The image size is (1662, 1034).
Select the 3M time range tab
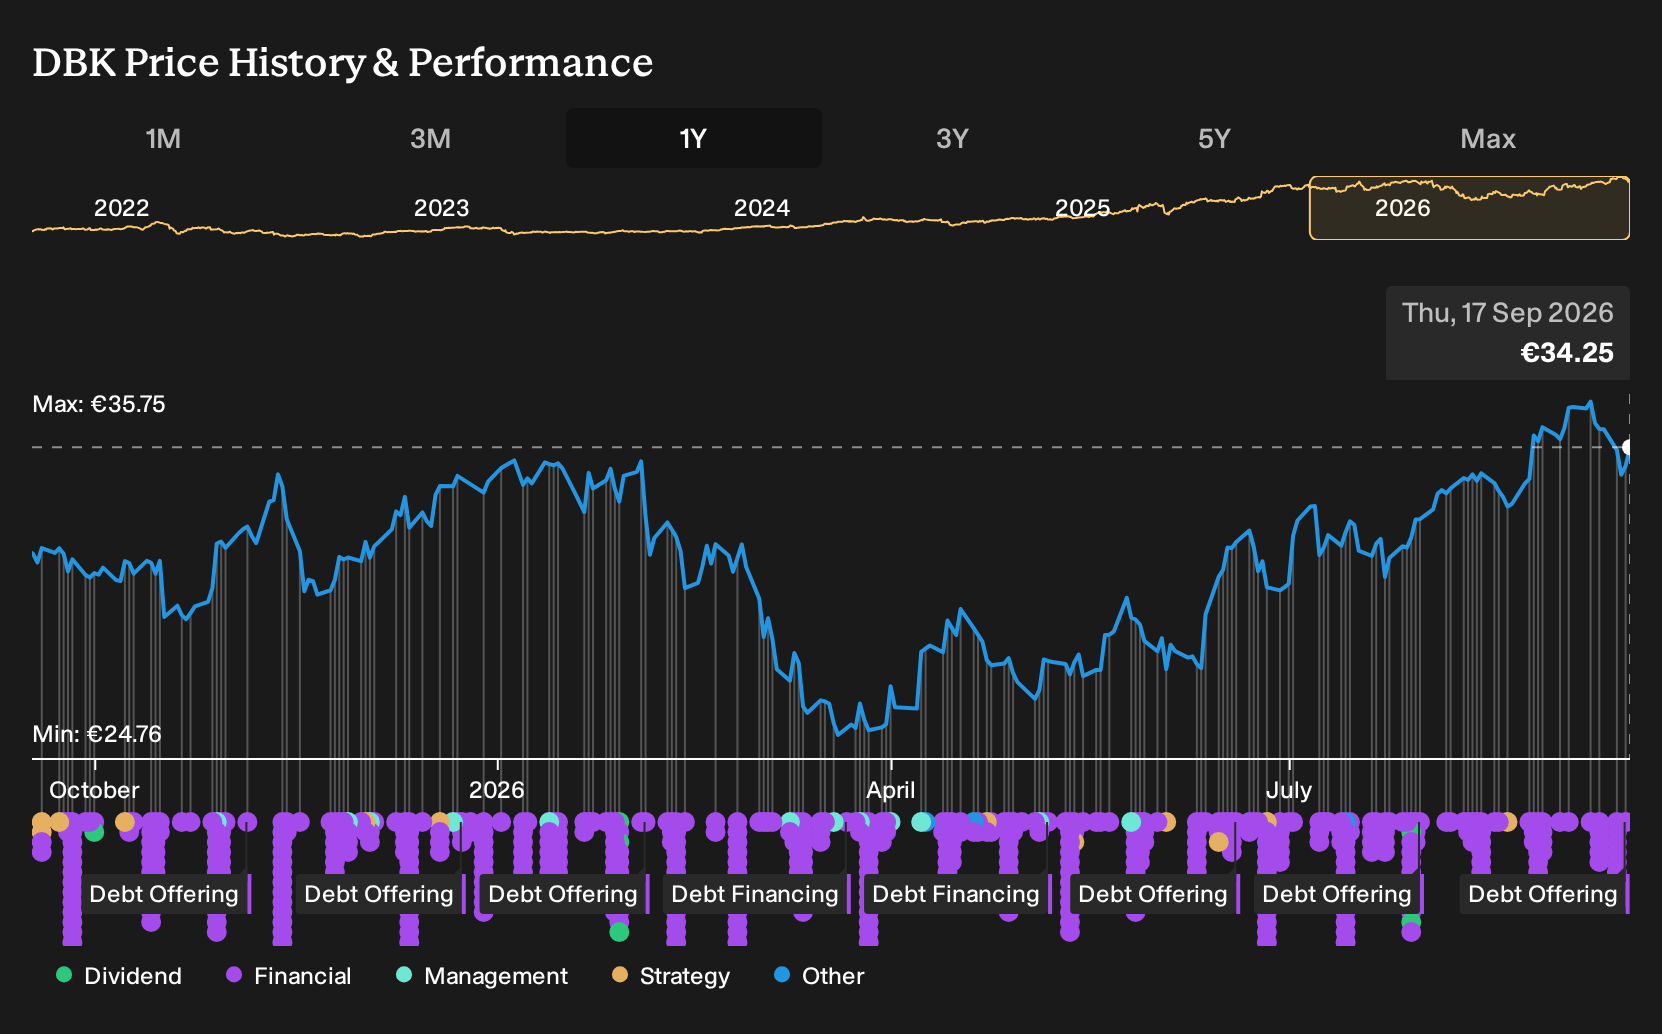pos(430,138)
